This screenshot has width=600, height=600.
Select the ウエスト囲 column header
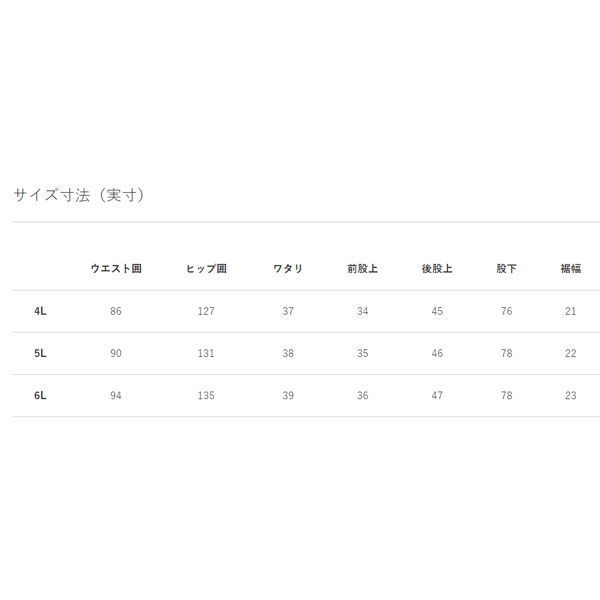coord(116,269)
